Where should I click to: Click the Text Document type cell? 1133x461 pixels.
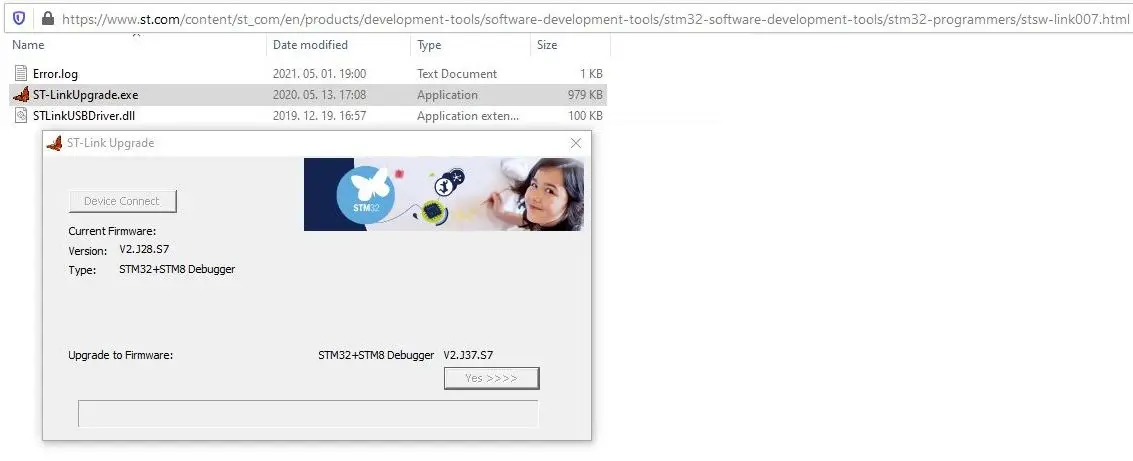pos(457,74)
